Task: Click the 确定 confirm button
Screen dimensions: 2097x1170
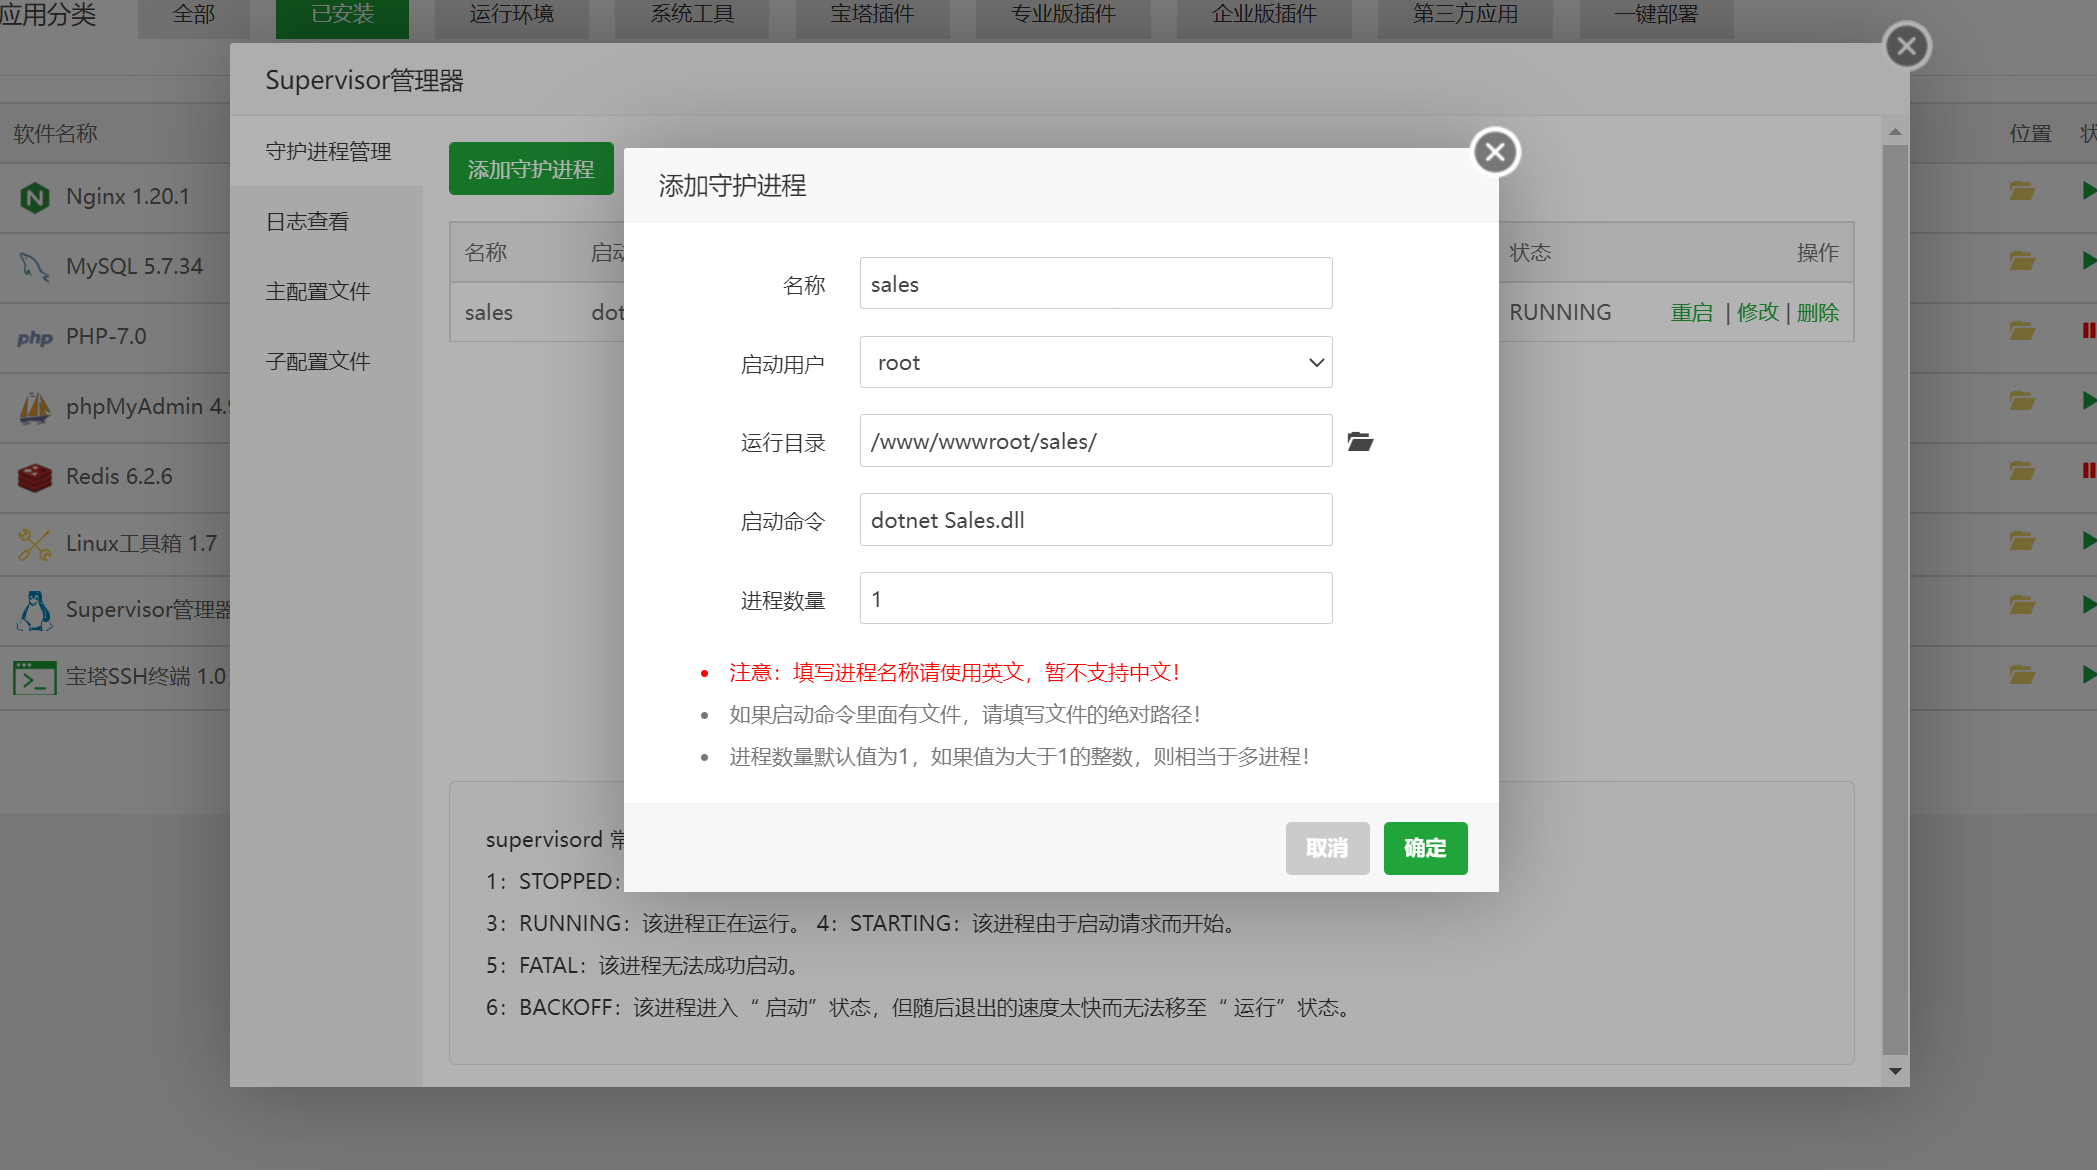Action: 1425,848
